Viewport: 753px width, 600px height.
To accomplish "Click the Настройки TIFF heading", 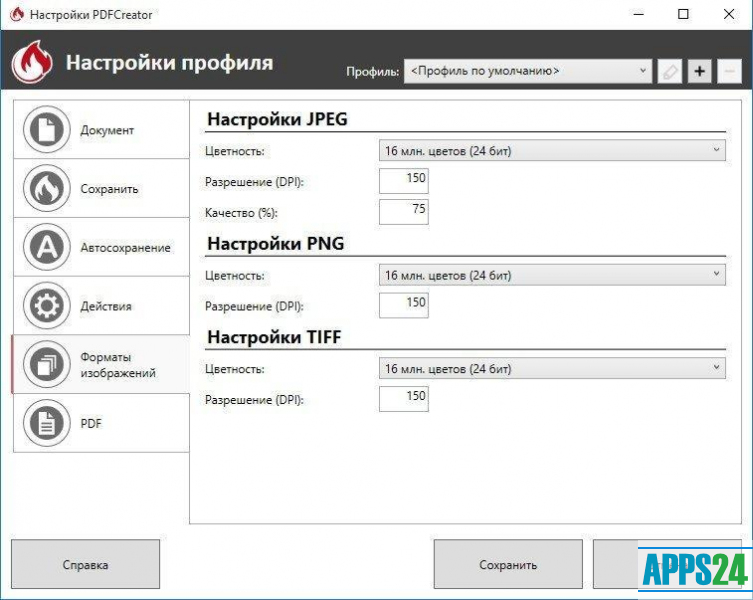I will pyautogui.click(x=274, y=337).
